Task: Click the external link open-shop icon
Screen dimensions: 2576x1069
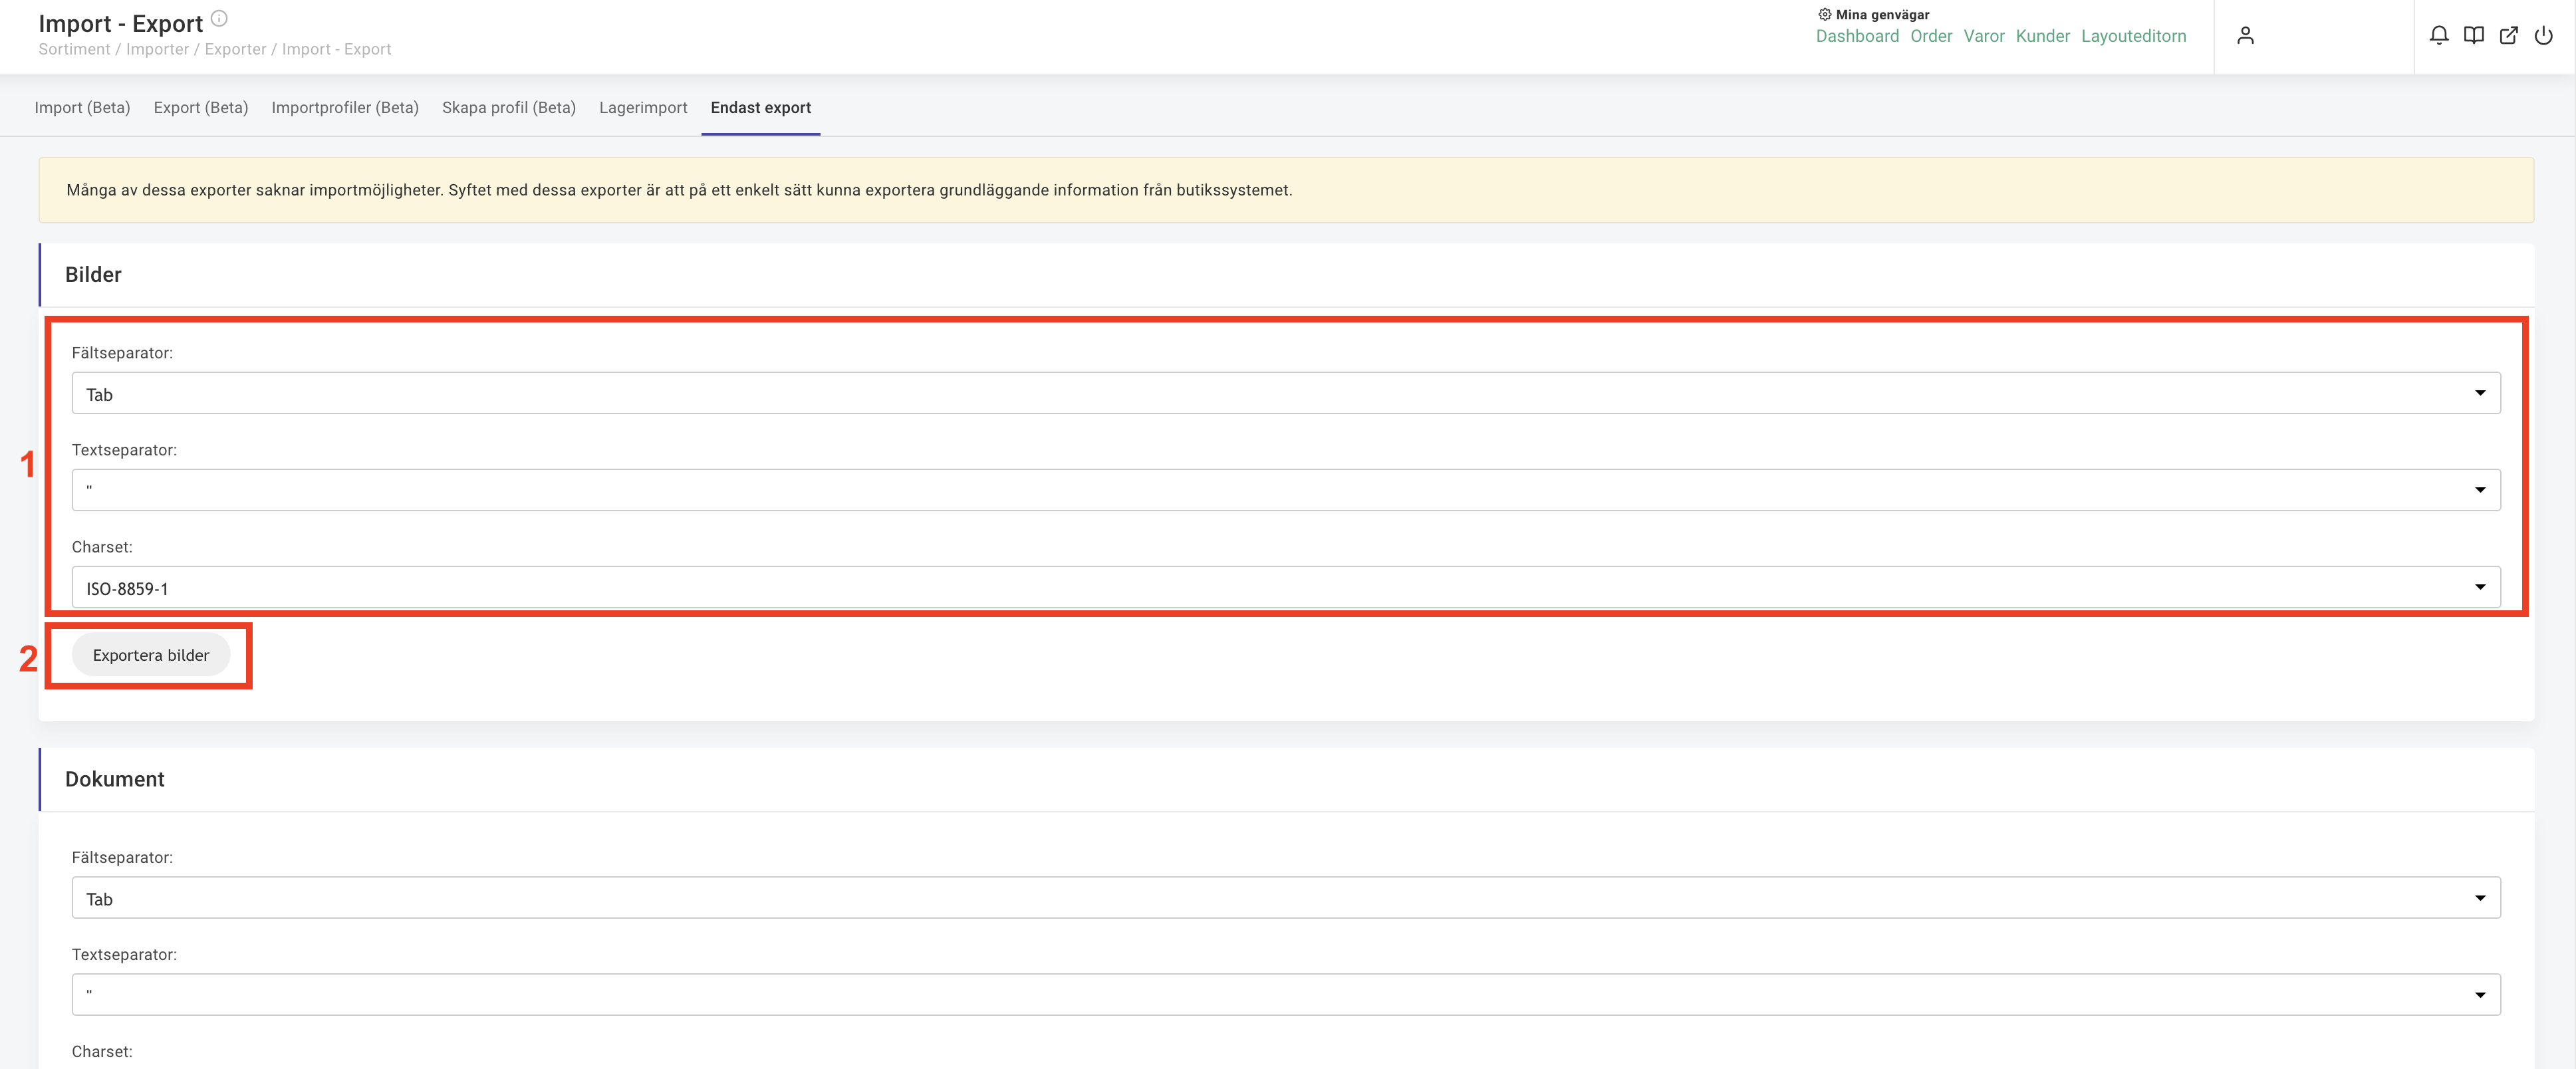Action: (2509, 36)
